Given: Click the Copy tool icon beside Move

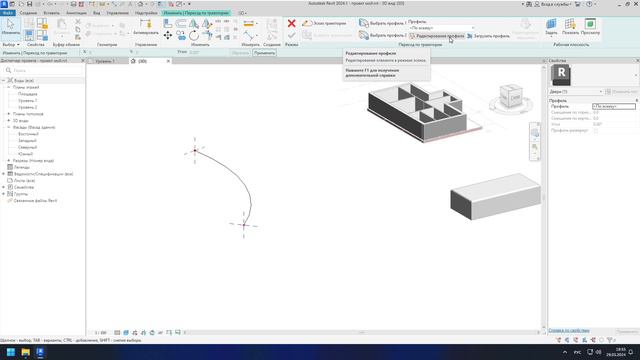Looking at the screenshot, I should (x=181, y=36).
